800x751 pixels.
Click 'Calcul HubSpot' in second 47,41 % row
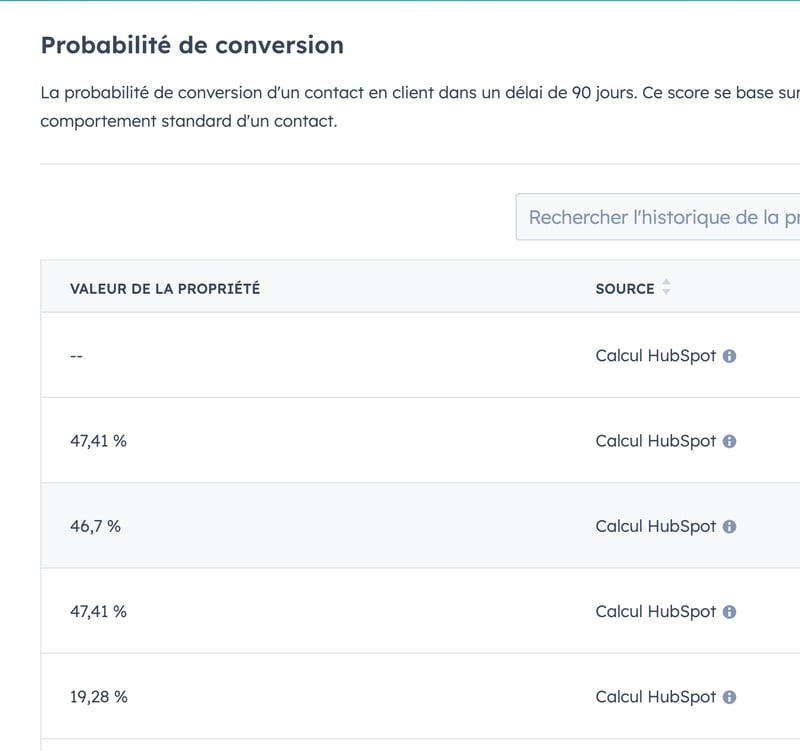pyautogui.click(x=656, y=611)
